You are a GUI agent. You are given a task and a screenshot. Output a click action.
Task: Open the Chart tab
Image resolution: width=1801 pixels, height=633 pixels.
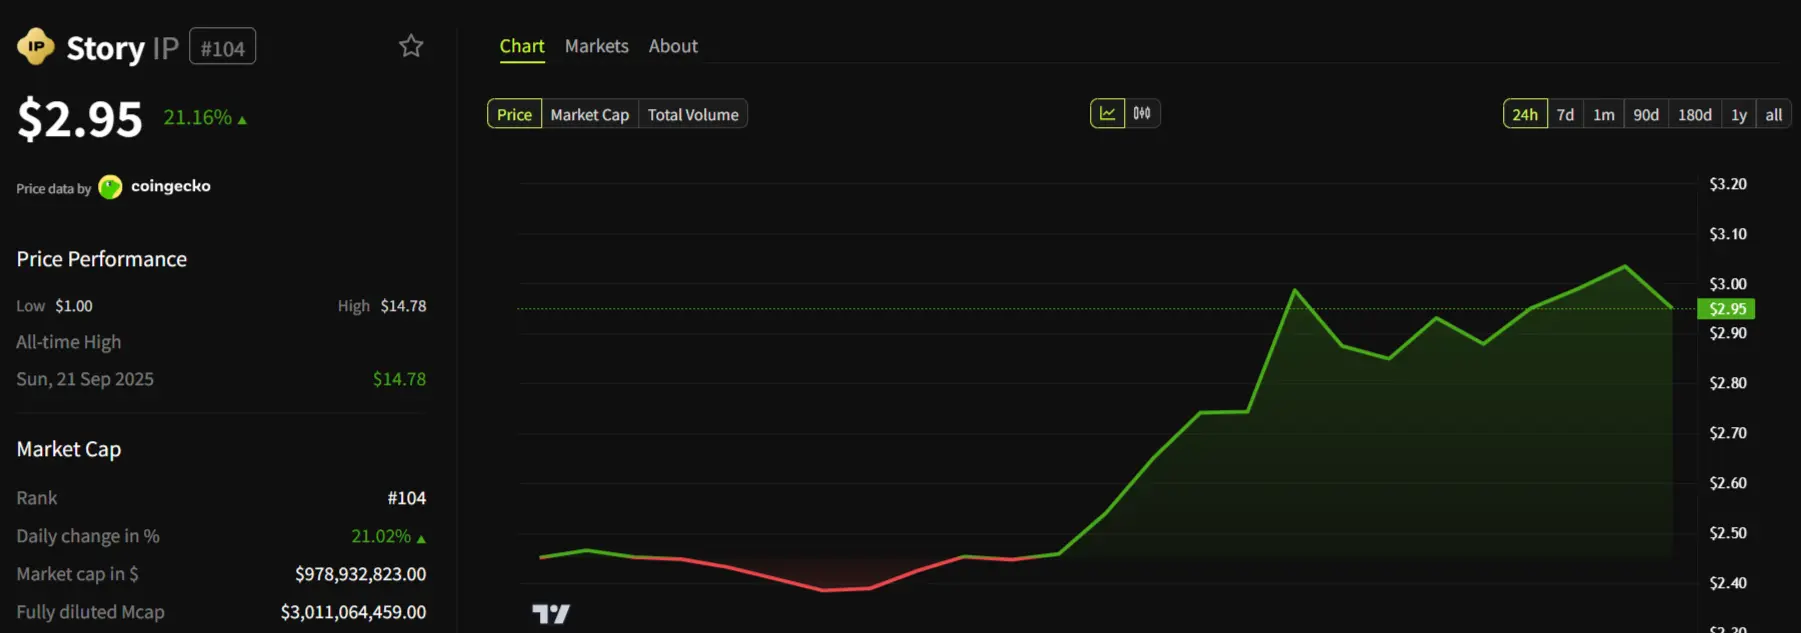click(522, 46)
